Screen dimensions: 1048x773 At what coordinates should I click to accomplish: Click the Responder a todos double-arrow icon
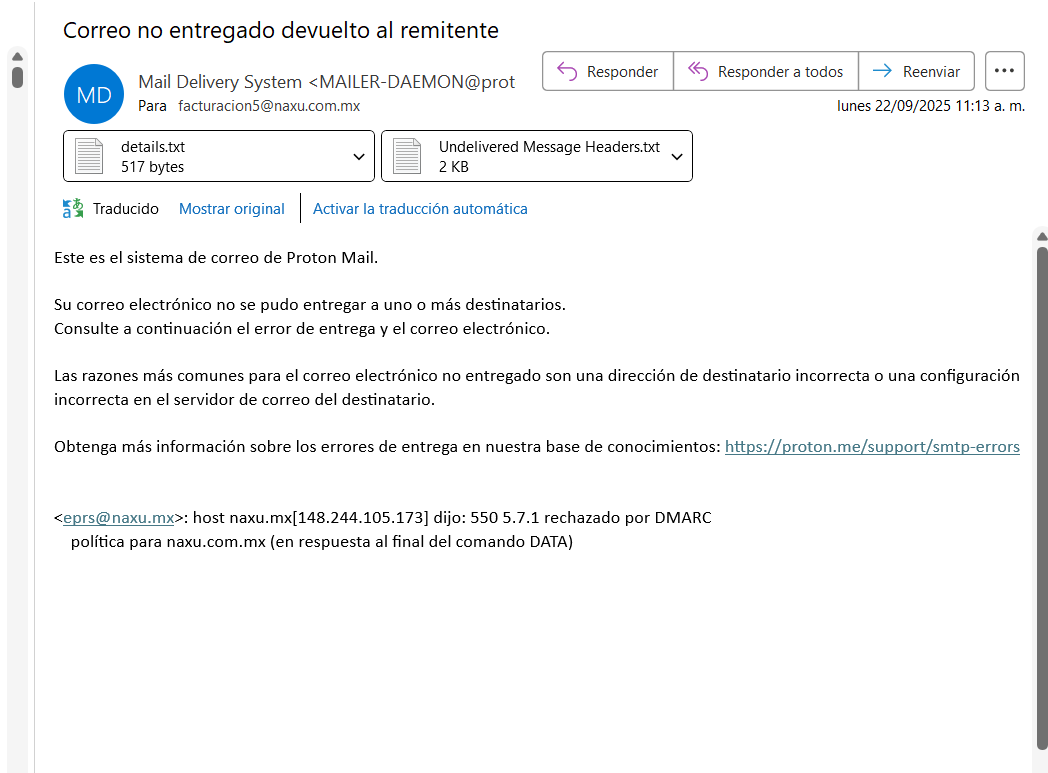pyautogui.click(x=698, y=71)
